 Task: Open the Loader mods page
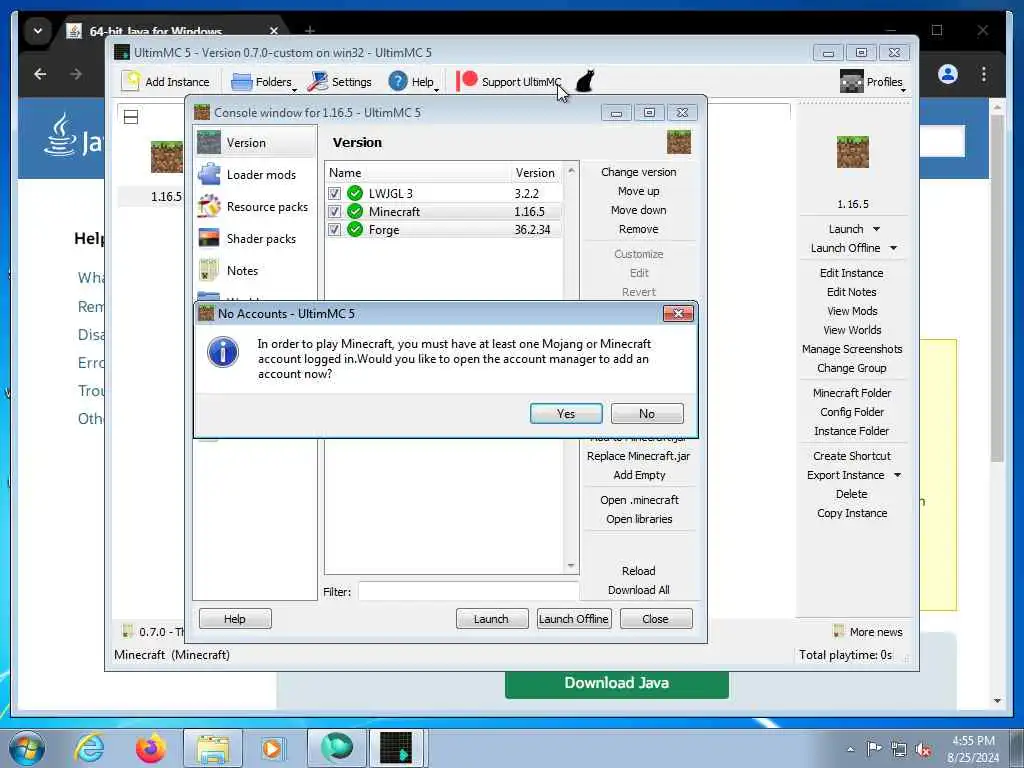point(255,174)
